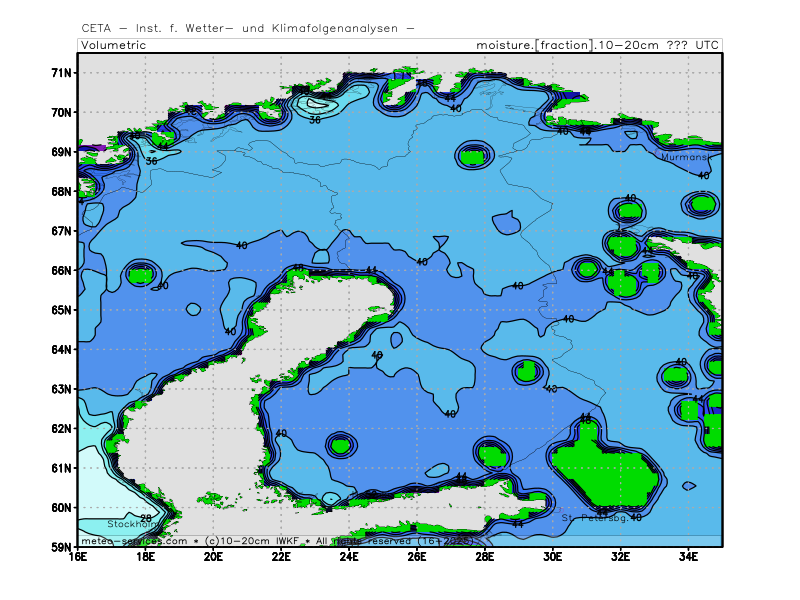This screenshot has width=800, height=600.
Task: Click the Volumetric title text
Action: 113,45
